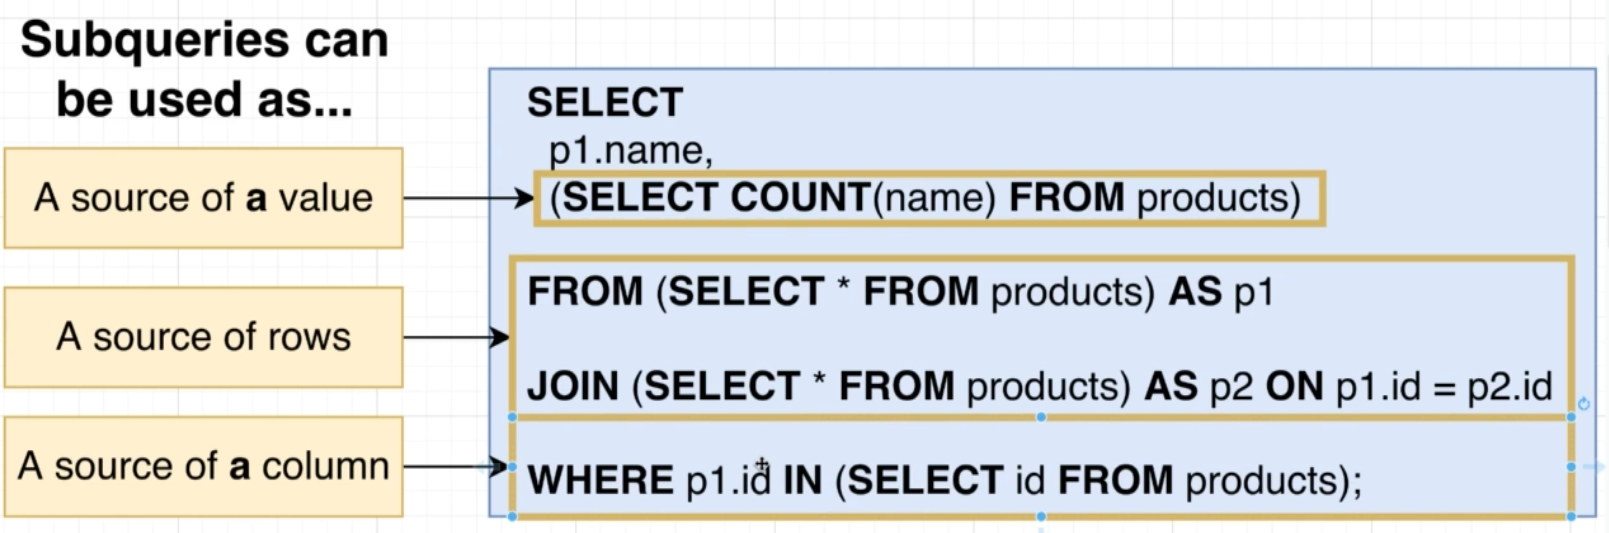Click the top-left resize handle of the selected box
The image size is (1609, 533).
coord(512,417)
